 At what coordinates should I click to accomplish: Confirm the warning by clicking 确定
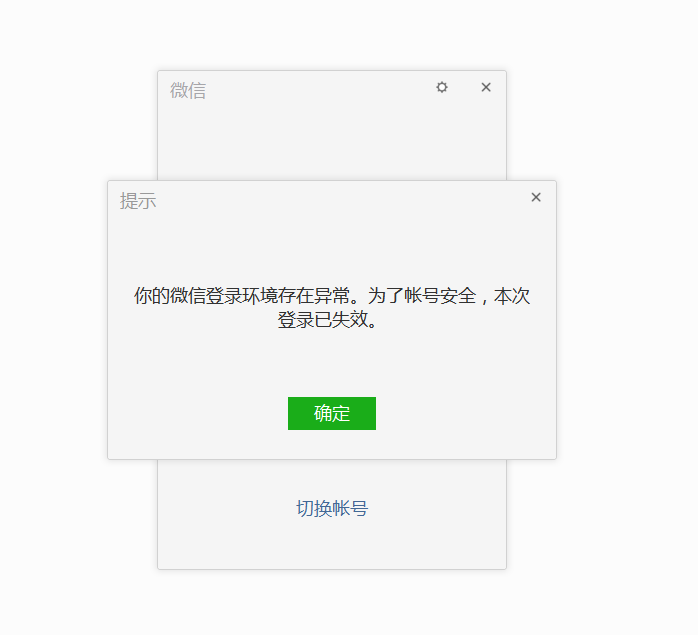pyautogui.click(x=332, y=413)
